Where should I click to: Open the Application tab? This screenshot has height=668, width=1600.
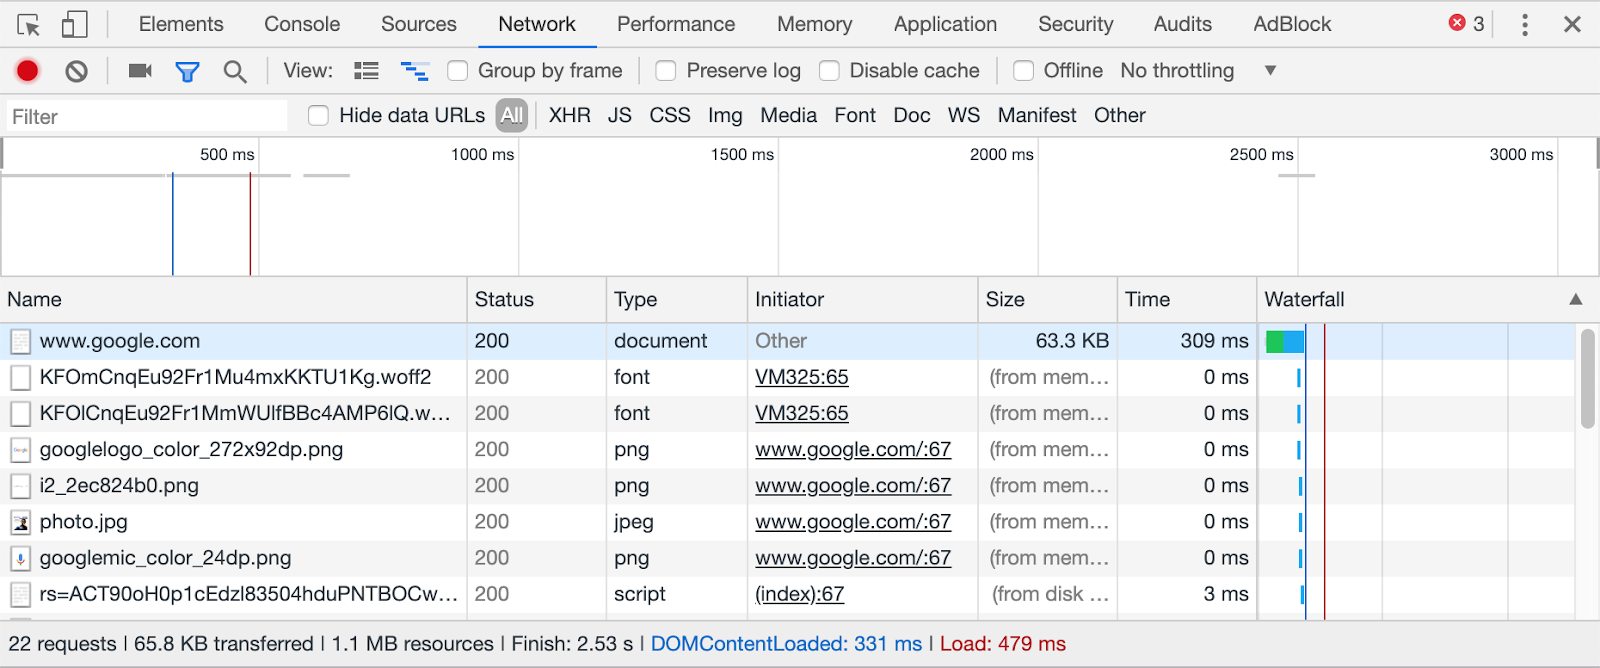945,24
